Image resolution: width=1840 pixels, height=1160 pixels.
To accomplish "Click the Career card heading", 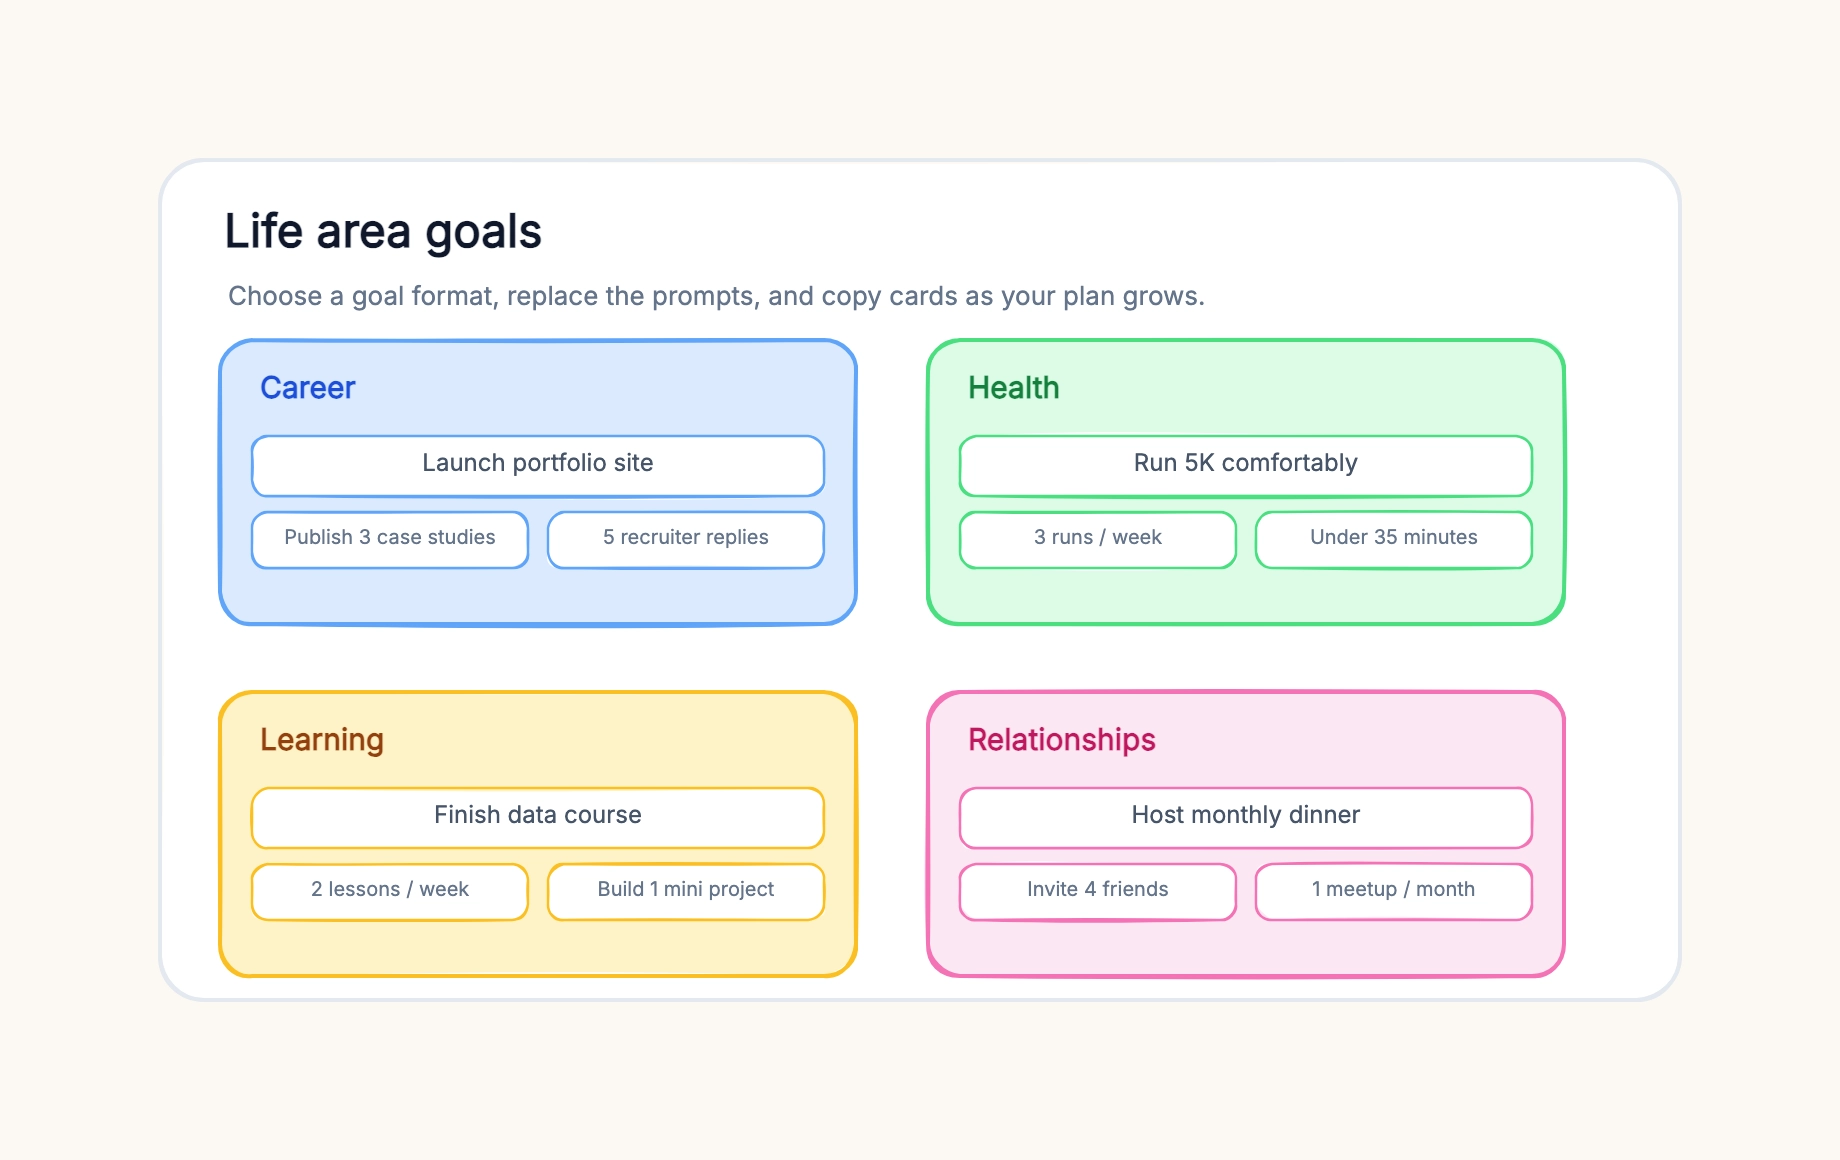I will [x=308, y=388].
